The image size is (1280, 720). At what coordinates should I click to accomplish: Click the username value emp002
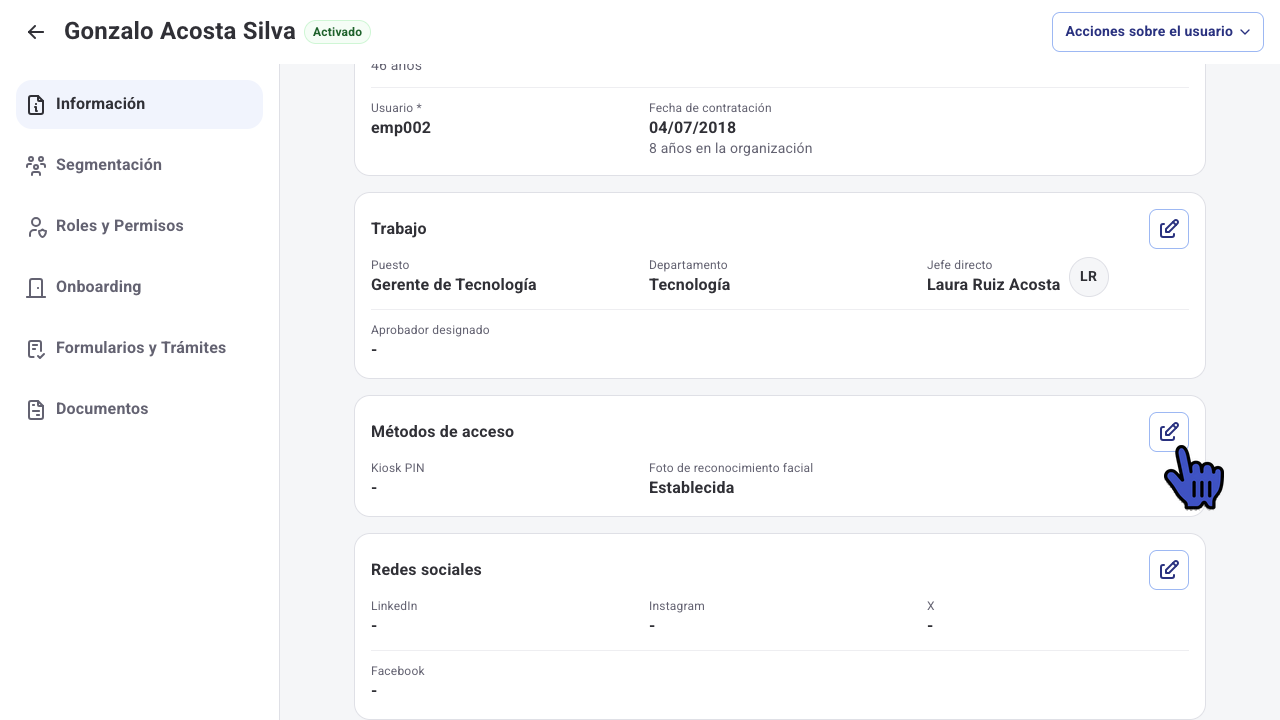[401, 128]
